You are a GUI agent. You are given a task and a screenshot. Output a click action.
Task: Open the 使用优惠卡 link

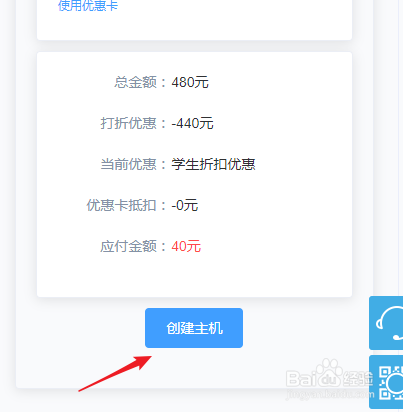pos(88,6)
